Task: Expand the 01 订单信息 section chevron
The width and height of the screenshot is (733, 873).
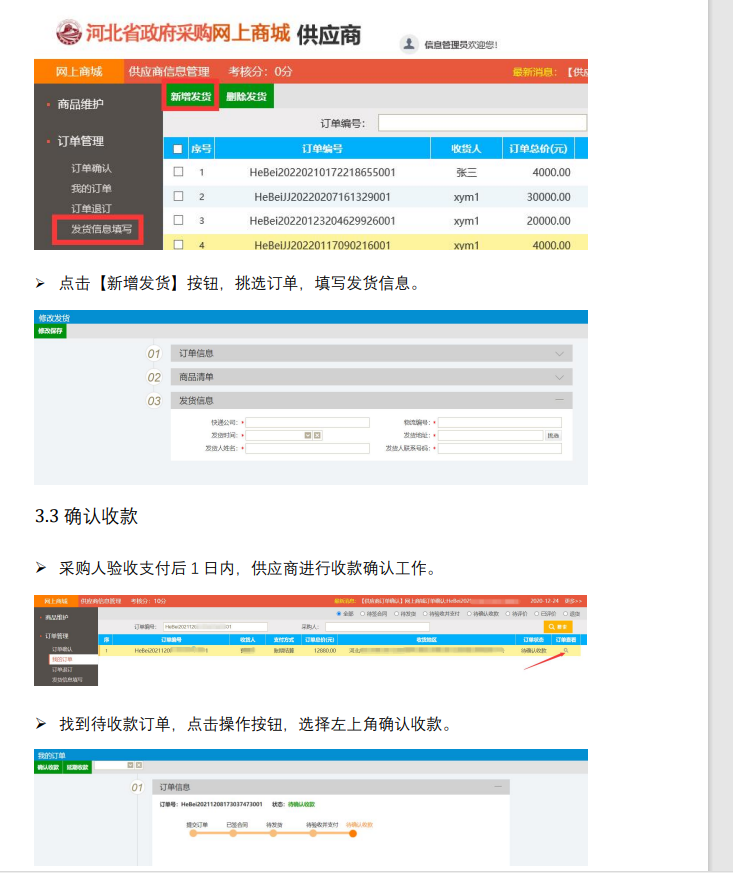Action: 559,354
